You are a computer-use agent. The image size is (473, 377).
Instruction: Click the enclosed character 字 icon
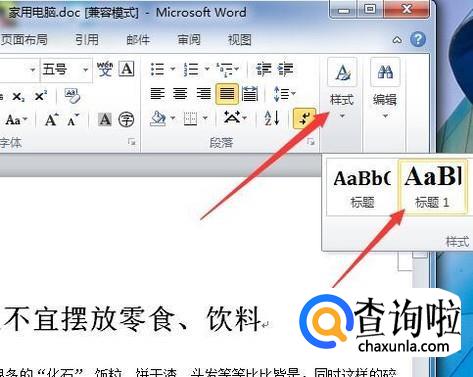126,119
